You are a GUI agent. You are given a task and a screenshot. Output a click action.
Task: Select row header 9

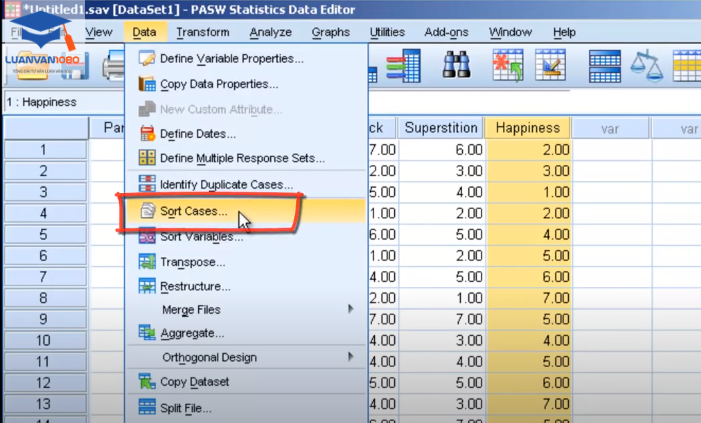[x=45, y=319]
